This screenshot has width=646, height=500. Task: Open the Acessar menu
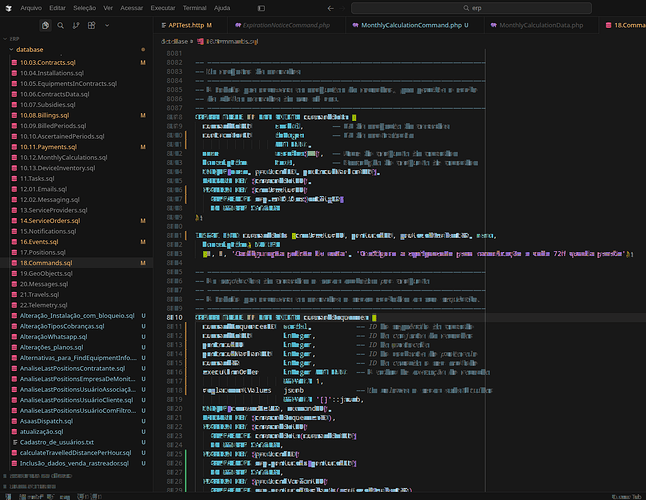tap(131, 8)
